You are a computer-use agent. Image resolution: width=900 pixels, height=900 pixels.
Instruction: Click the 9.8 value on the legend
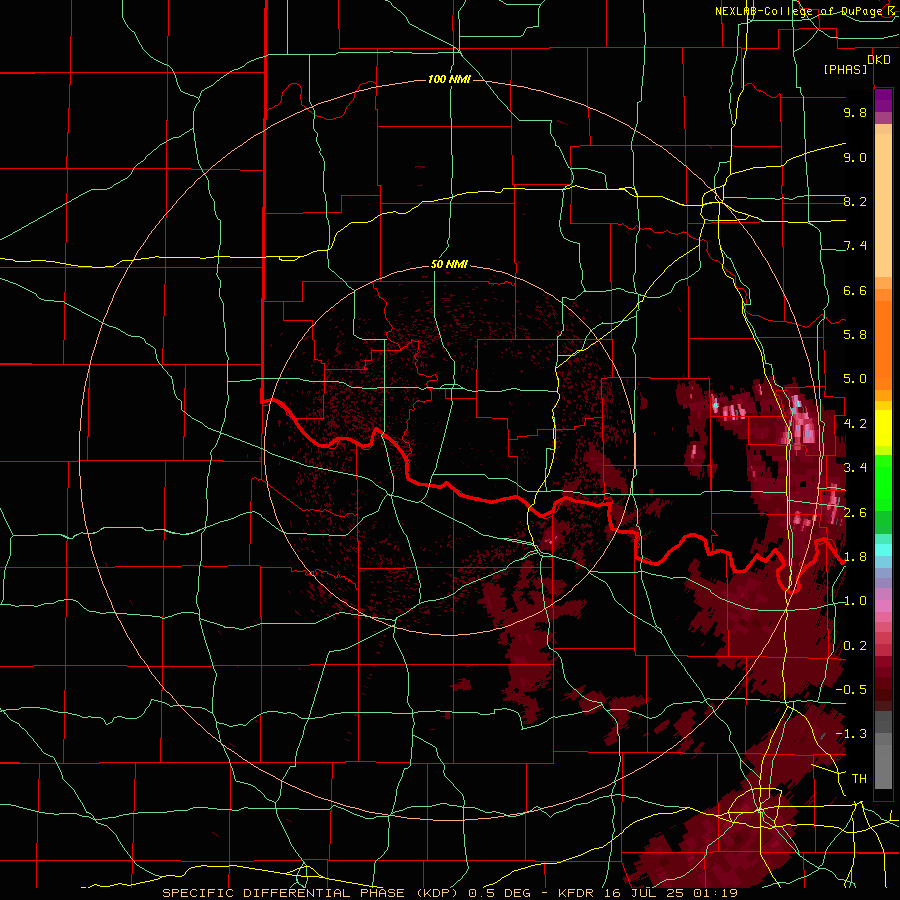click(855, 113)
